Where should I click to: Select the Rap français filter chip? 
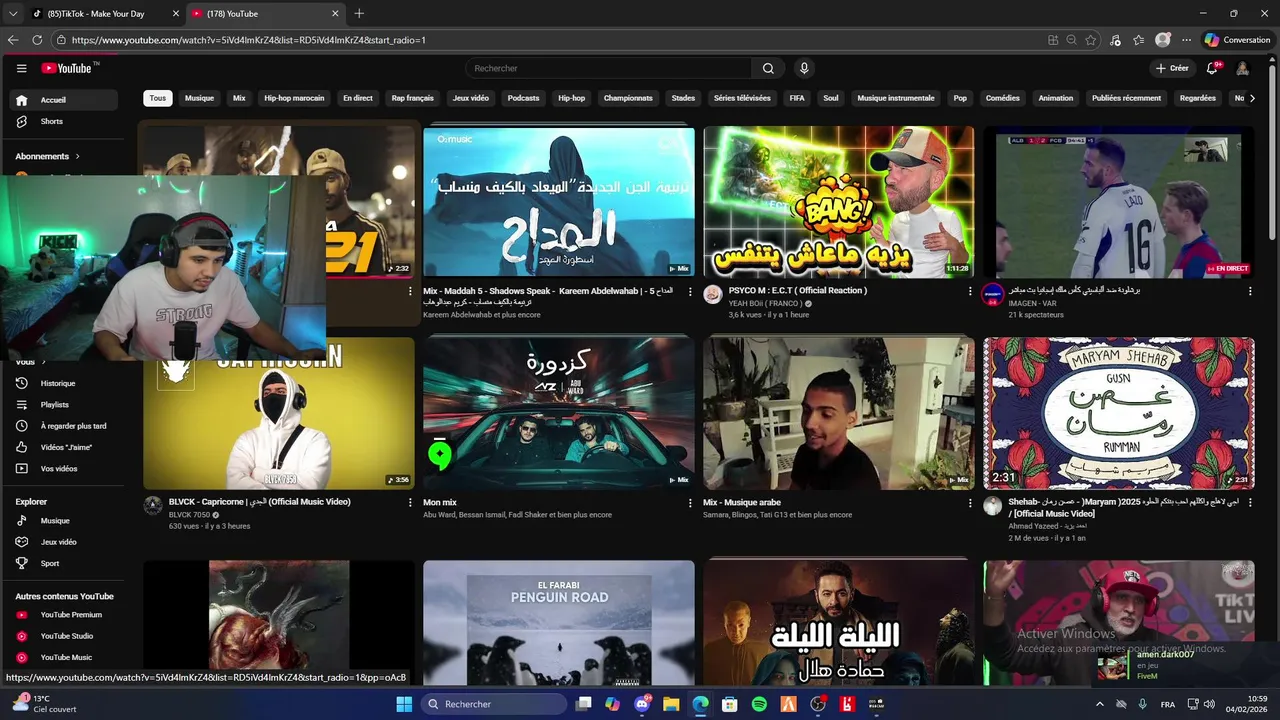click(x=412, y=98)
